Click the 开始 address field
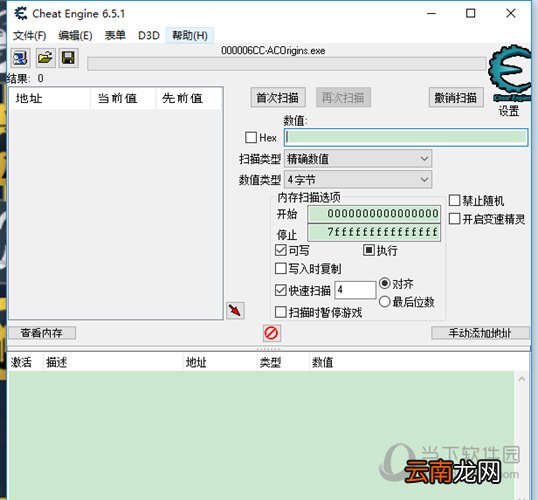 click(374, 213)
